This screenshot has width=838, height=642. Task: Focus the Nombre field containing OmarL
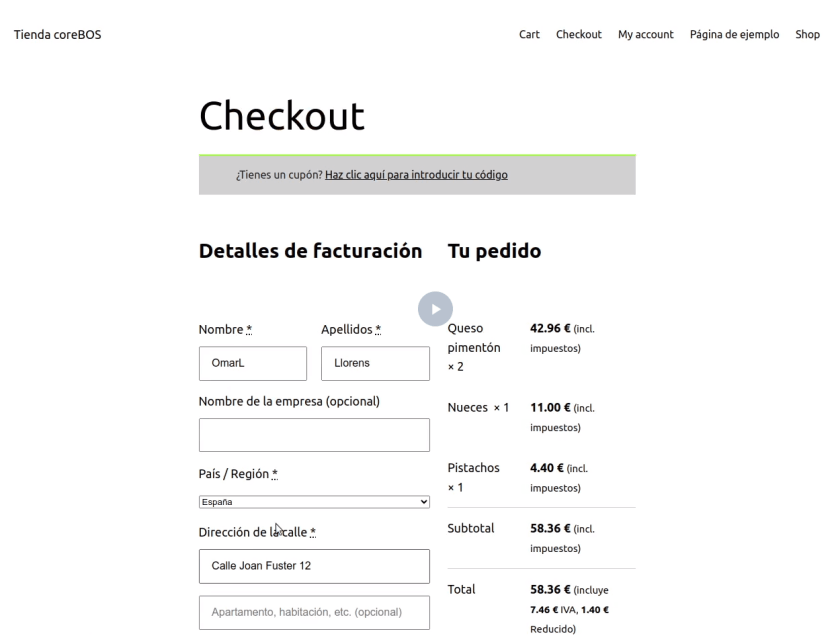click(253, 364)
